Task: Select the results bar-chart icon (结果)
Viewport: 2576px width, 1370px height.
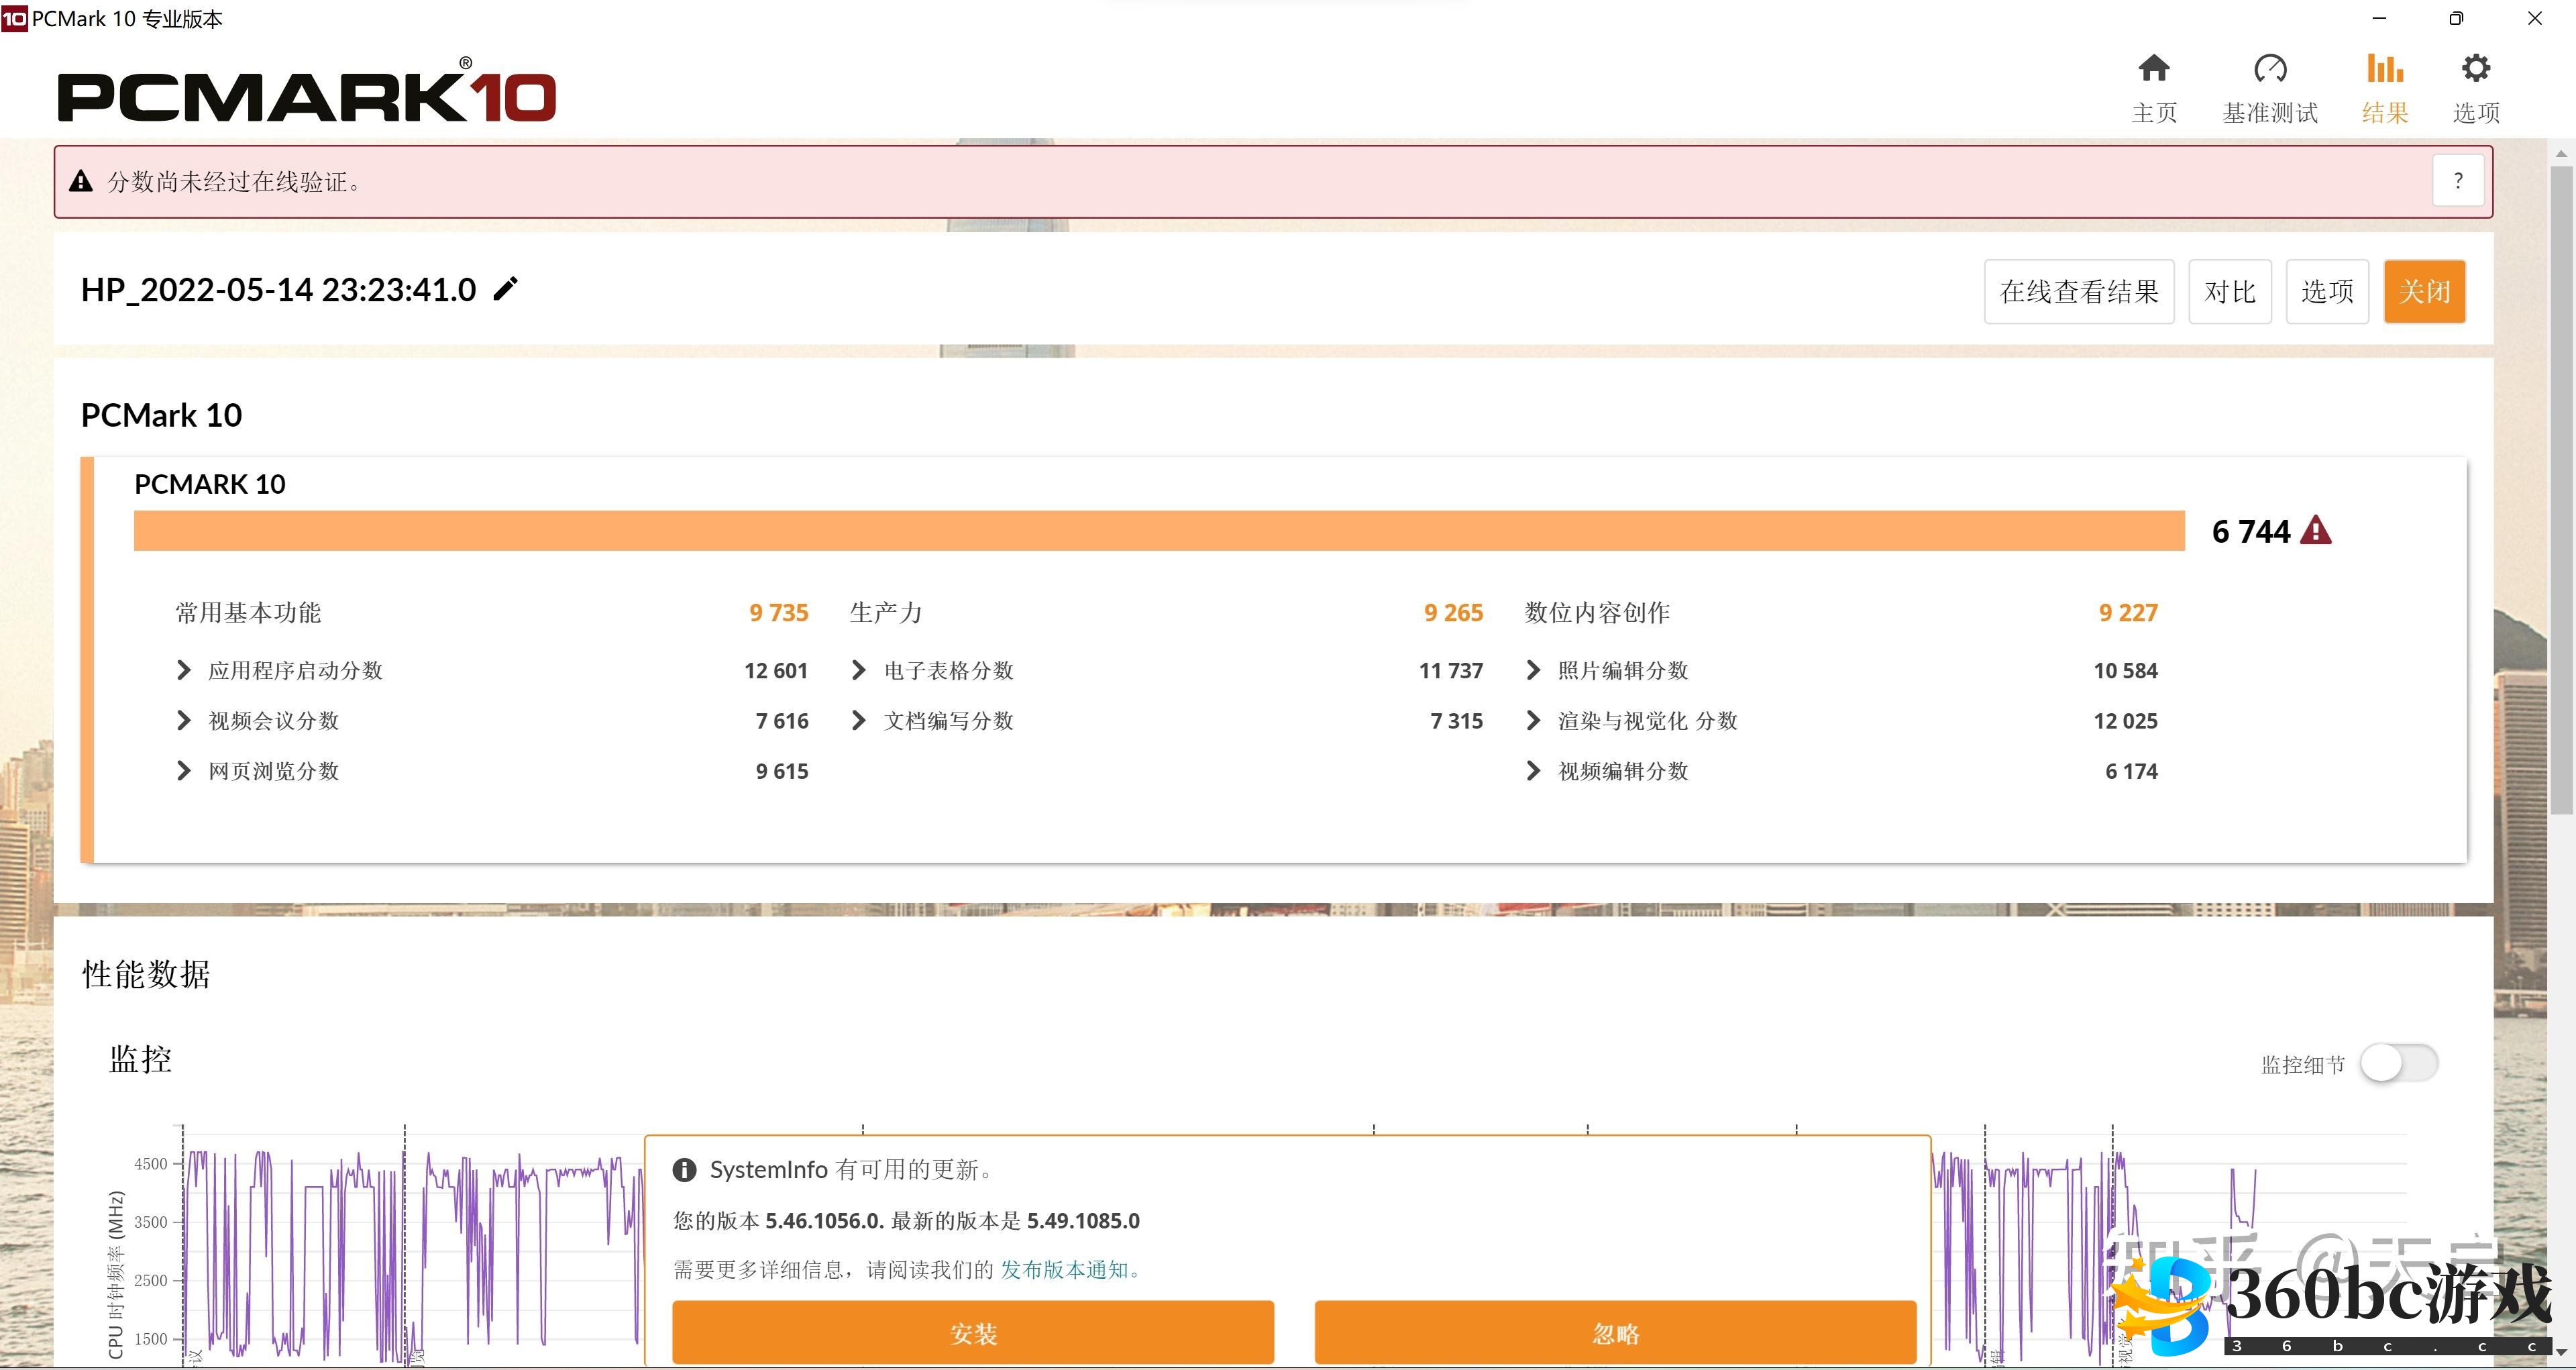Action: pyautogui.click(x=2384, y=69)
